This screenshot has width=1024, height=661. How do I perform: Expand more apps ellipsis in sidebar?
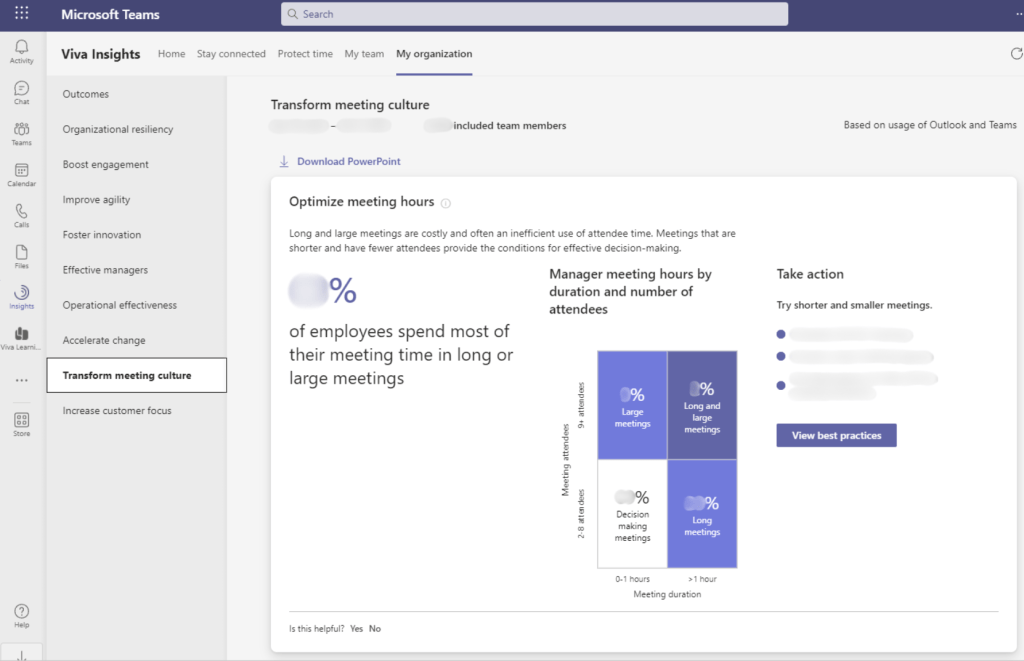pyautogui.click(x=21, y=381)
